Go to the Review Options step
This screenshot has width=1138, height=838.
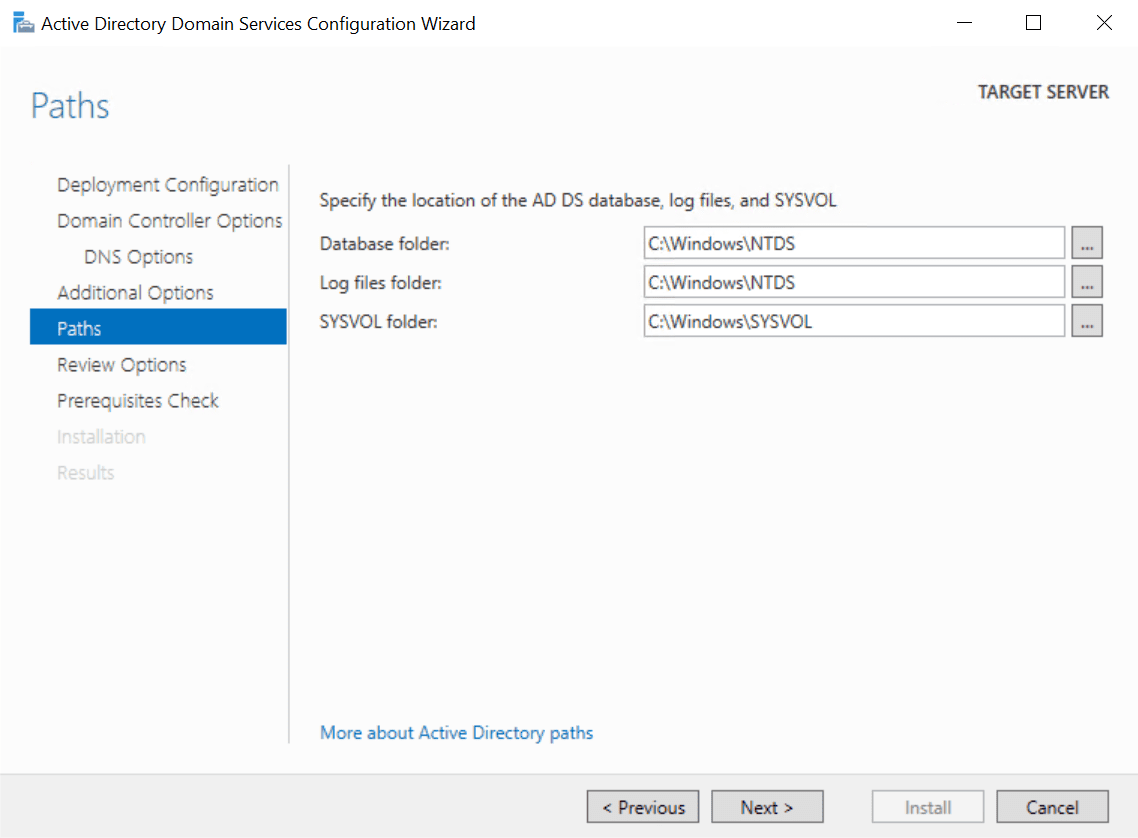(x=121, y=364)
